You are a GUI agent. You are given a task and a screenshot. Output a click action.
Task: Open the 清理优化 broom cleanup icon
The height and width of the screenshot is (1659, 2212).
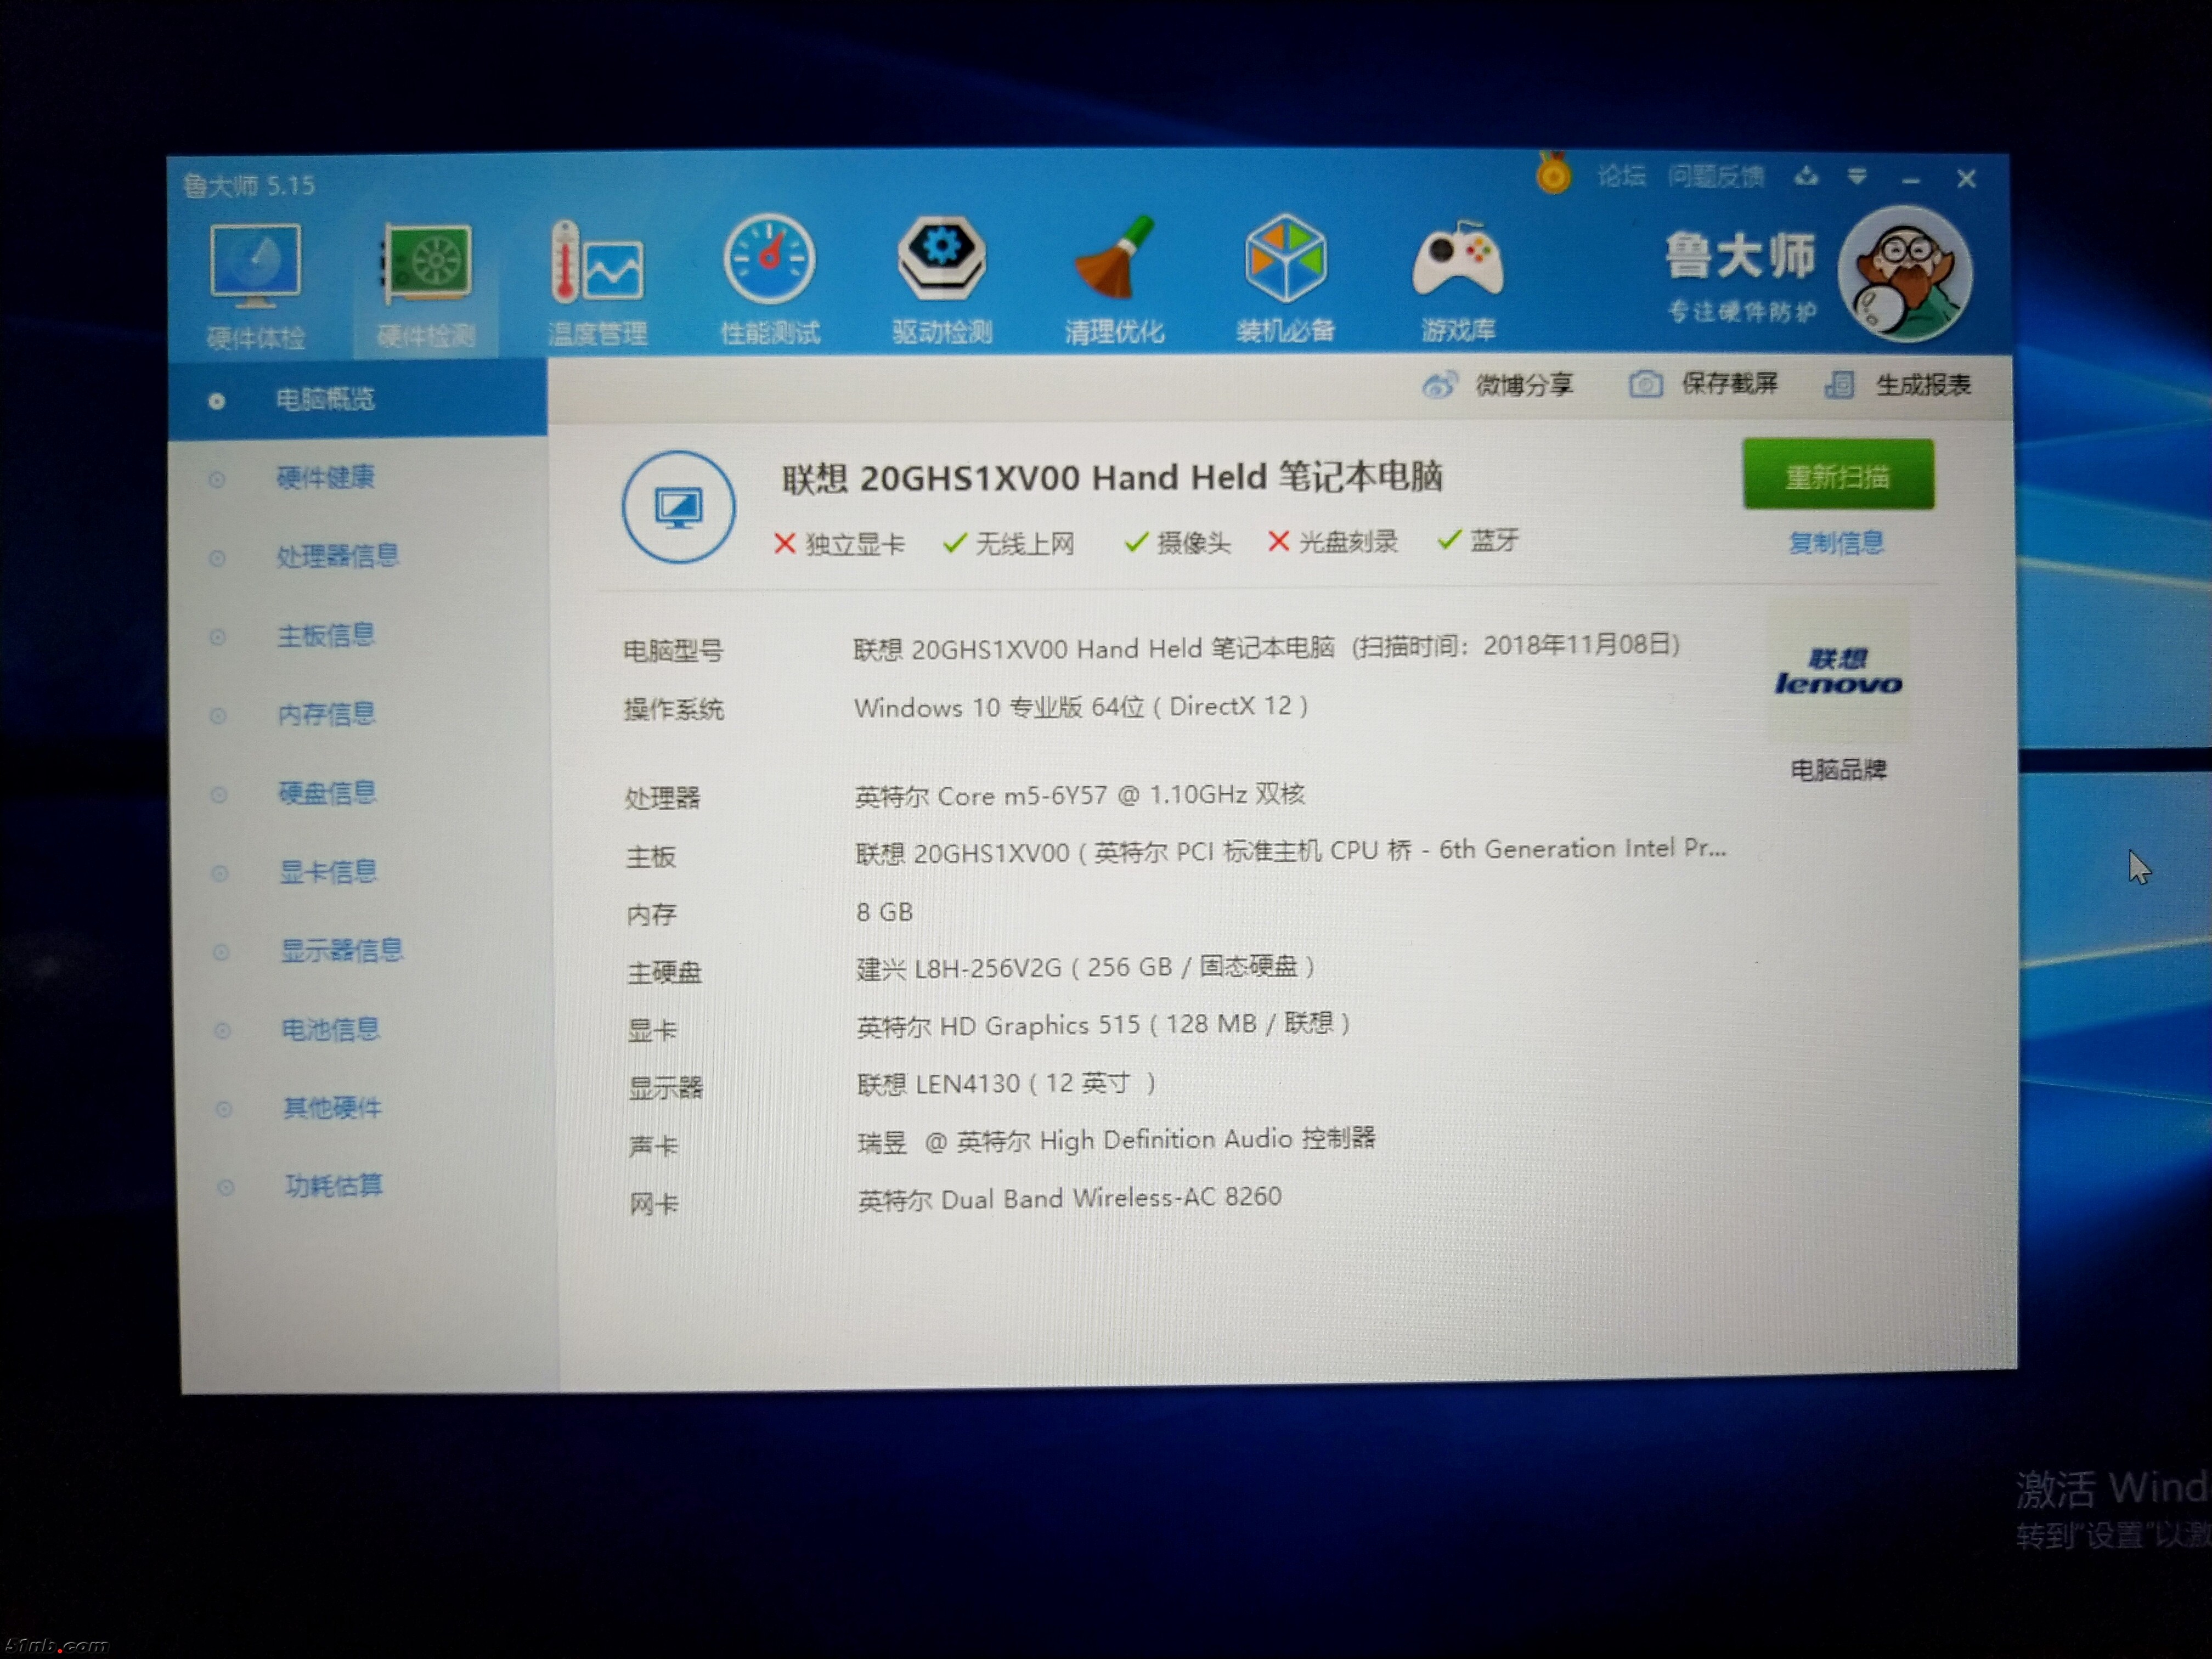point(1114,260)
